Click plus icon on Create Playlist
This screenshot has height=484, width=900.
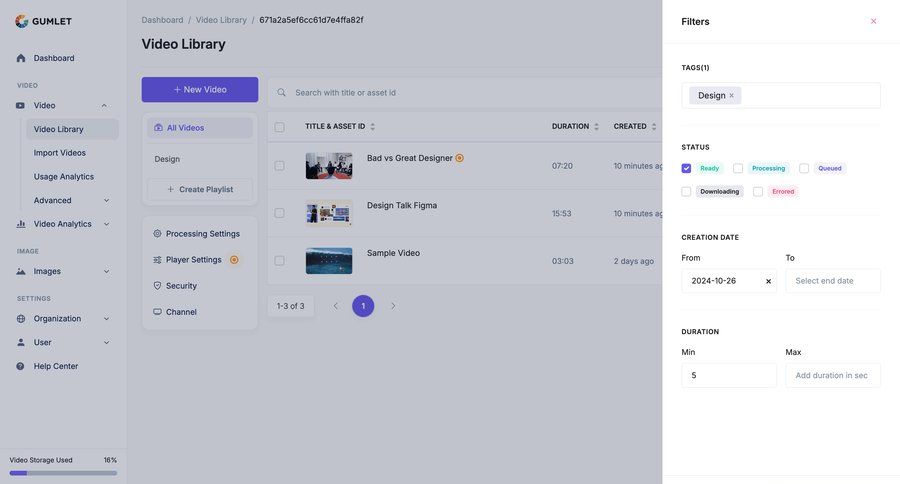point(170,189)
